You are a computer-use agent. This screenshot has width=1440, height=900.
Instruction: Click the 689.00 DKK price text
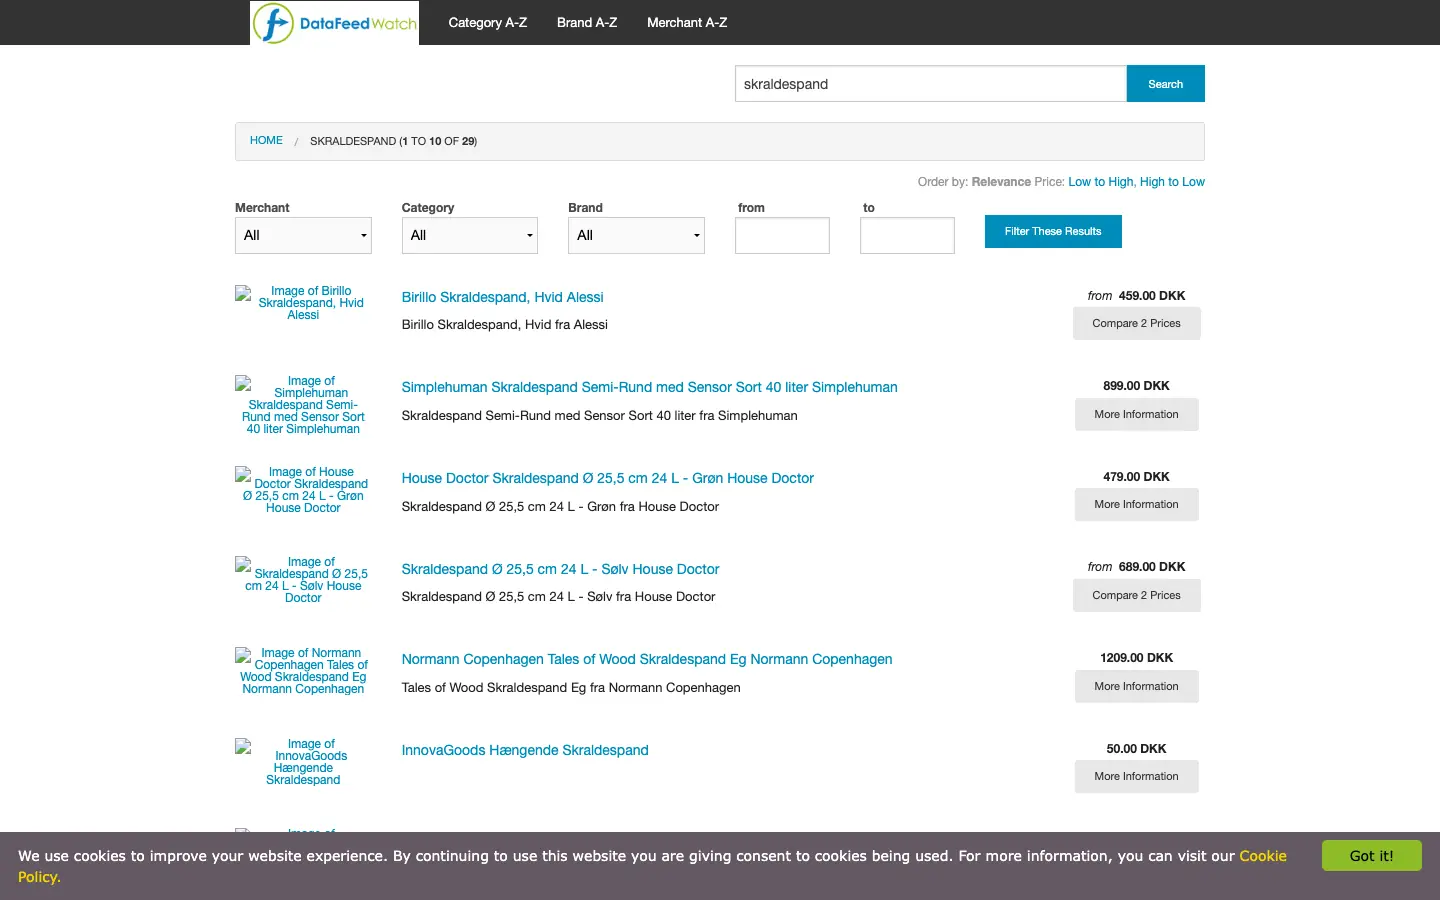[x=1152, y=567]
